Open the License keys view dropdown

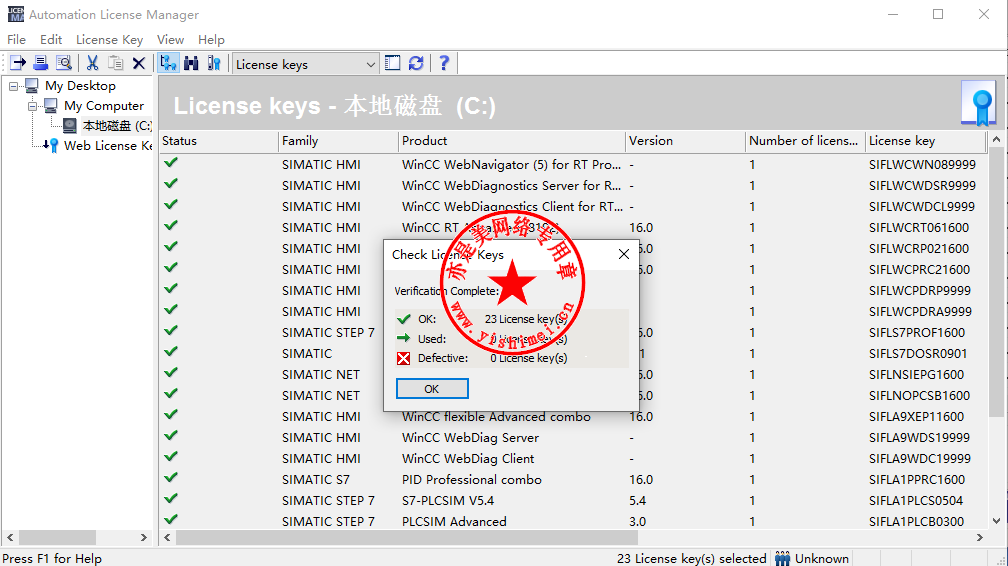tap(305, 64)
